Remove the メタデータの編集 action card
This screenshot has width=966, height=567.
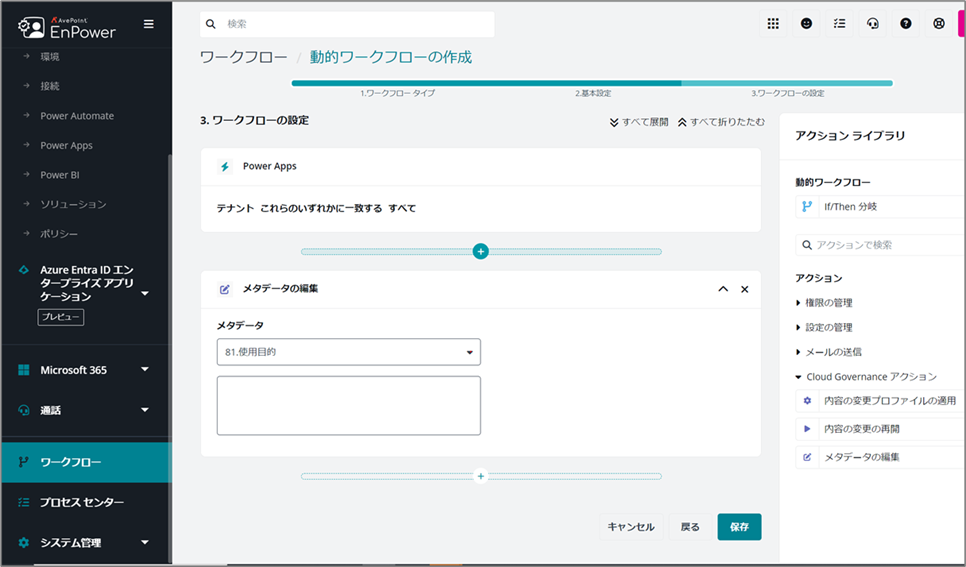coord(745,289)
